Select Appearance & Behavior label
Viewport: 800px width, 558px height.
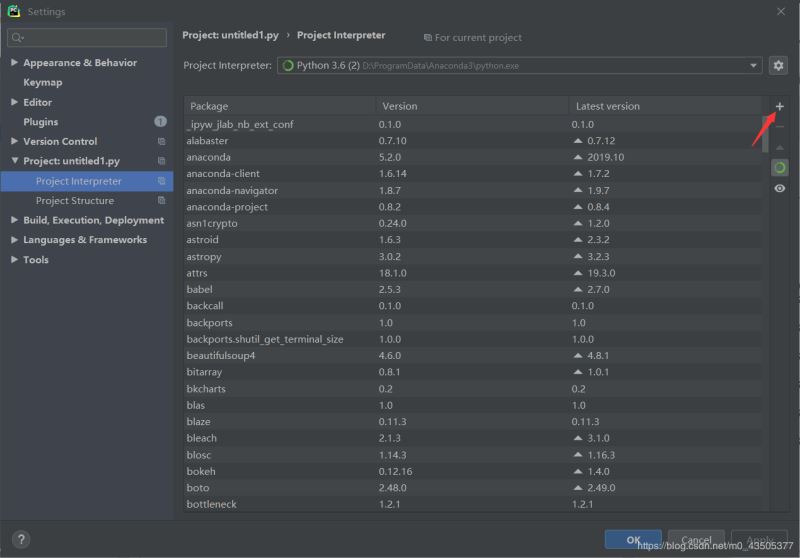pyautogui.click(x=80, y=63)
